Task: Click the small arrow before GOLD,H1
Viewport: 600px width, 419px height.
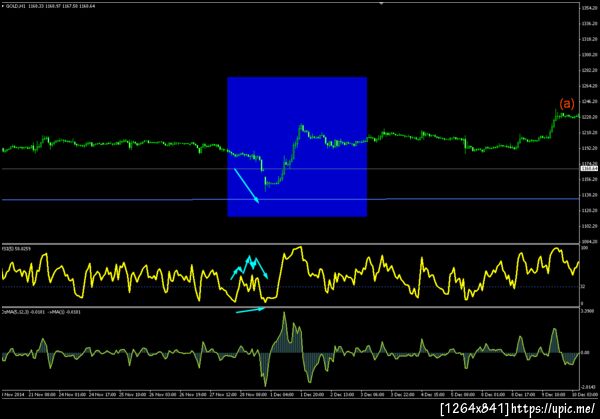Action: (x=3, y=6)
